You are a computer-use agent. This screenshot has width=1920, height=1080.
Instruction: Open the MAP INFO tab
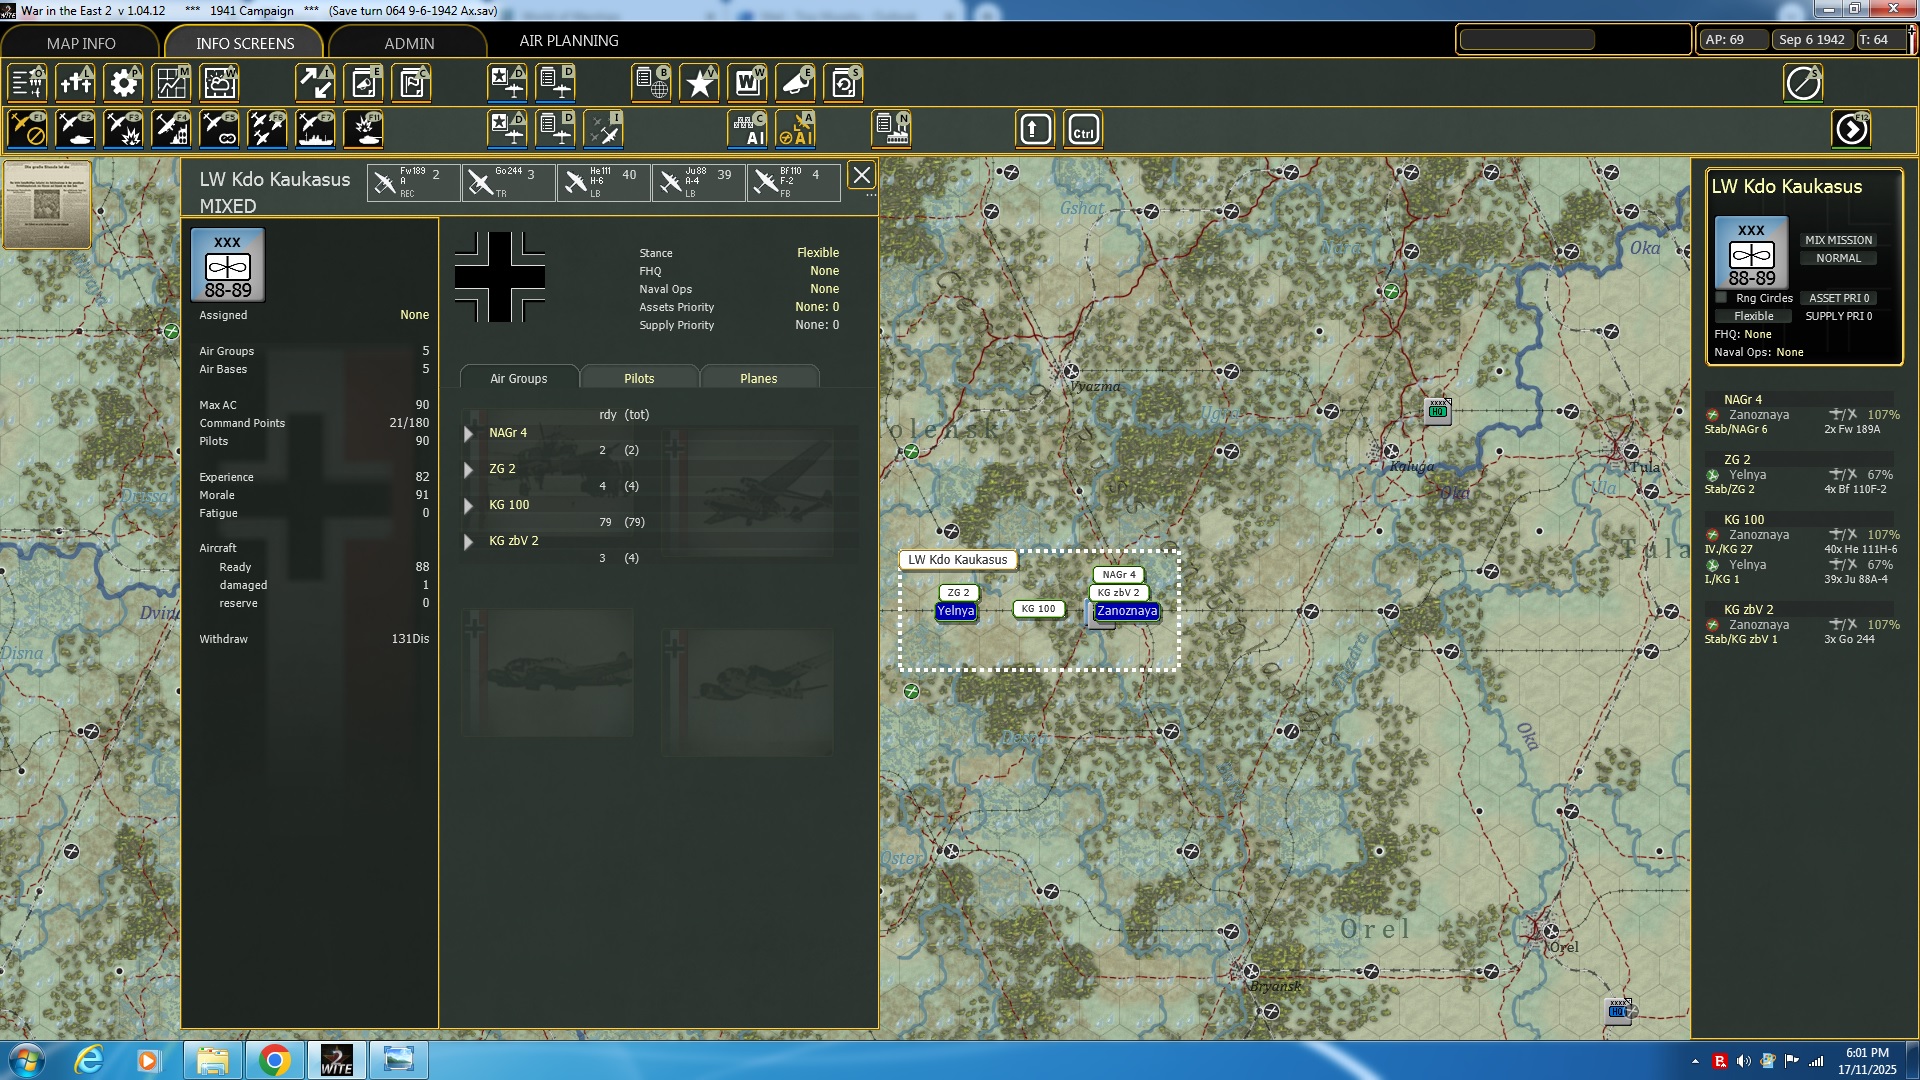[x=81, y=43]
